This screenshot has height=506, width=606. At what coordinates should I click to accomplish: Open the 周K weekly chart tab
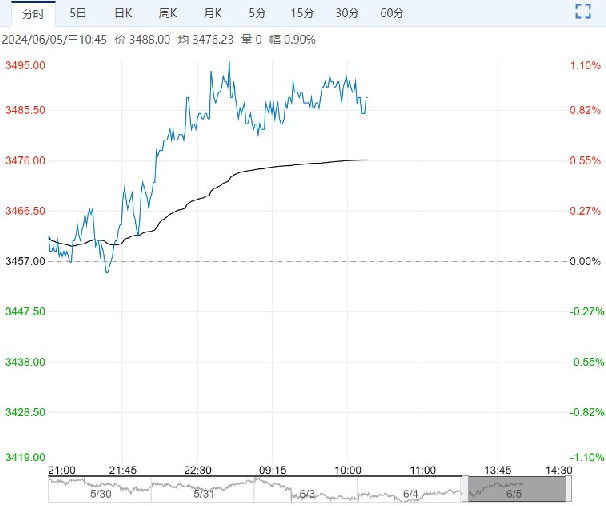pyautogui.click(x=167, y=13)
